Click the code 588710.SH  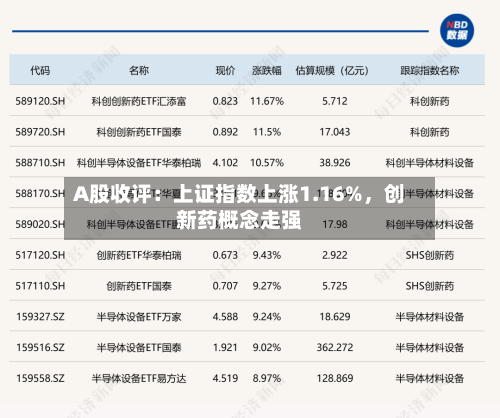(40, 163)
